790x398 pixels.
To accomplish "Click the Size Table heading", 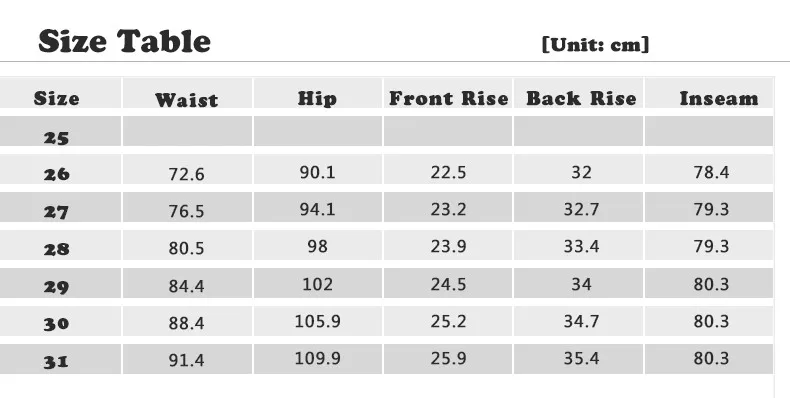I will coord(124,41).
